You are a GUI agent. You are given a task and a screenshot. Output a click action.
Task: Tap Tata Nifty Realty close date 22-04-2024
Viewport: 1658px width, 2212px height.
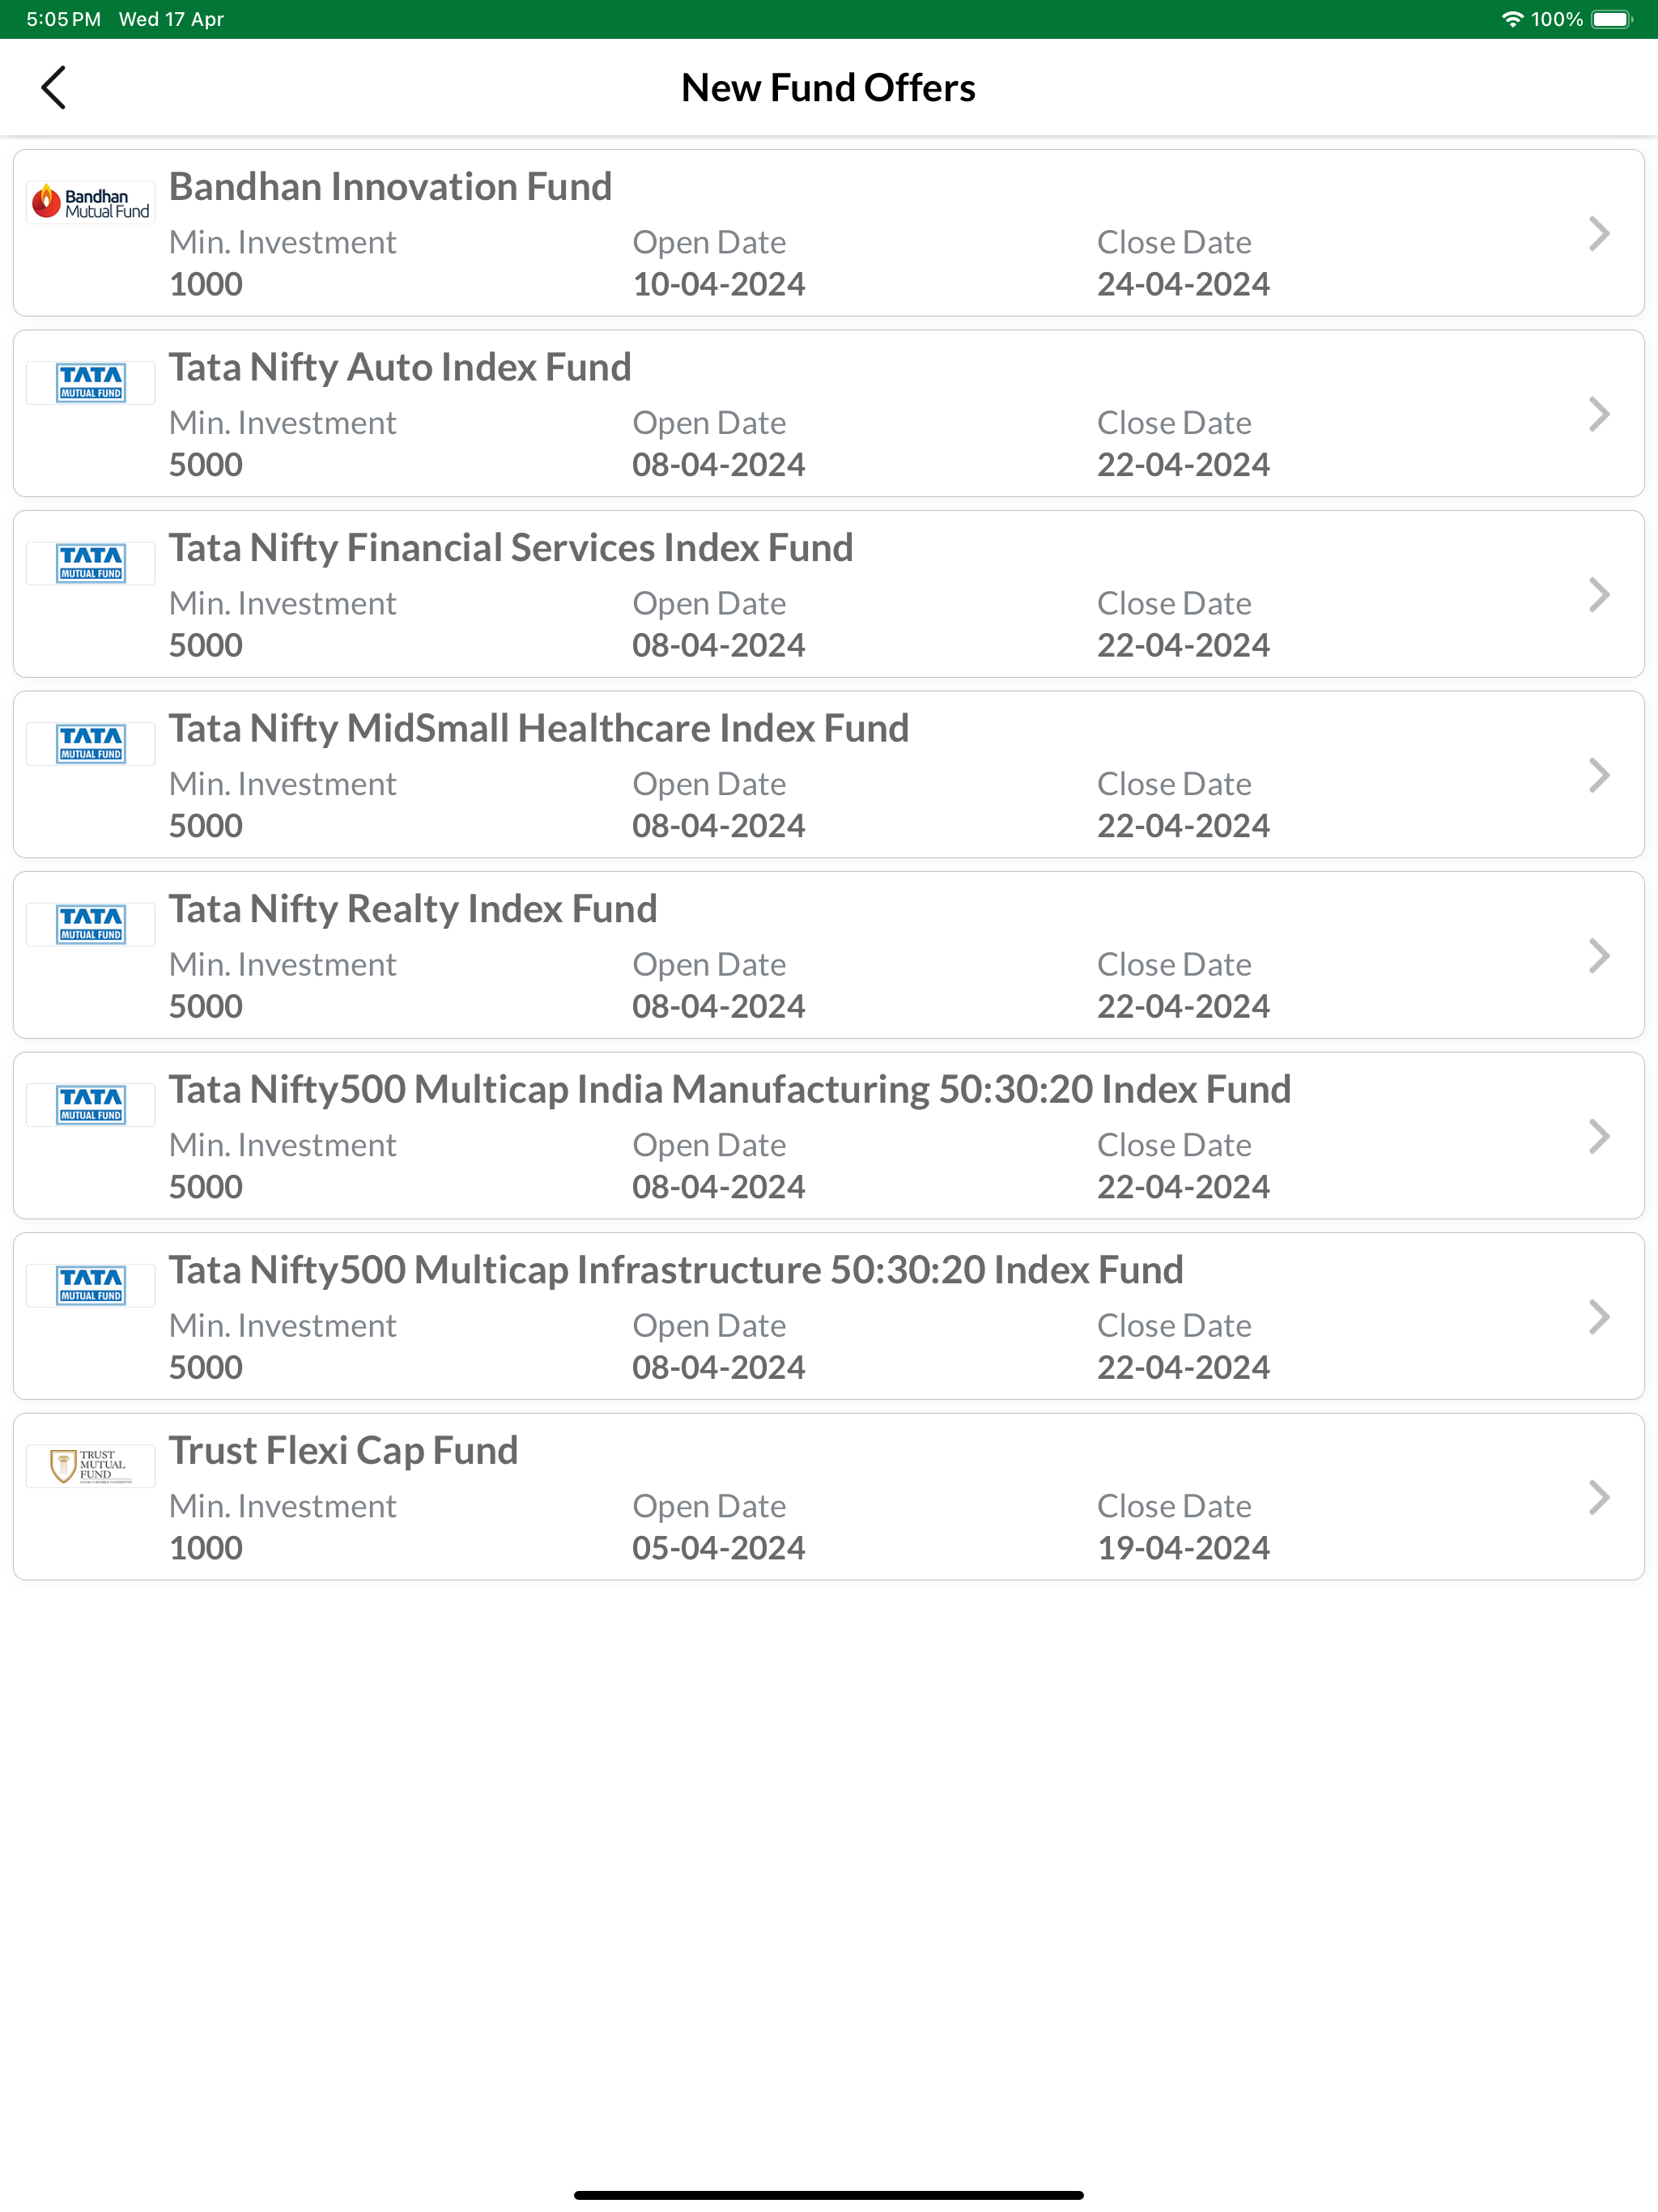[1183, 1006]
